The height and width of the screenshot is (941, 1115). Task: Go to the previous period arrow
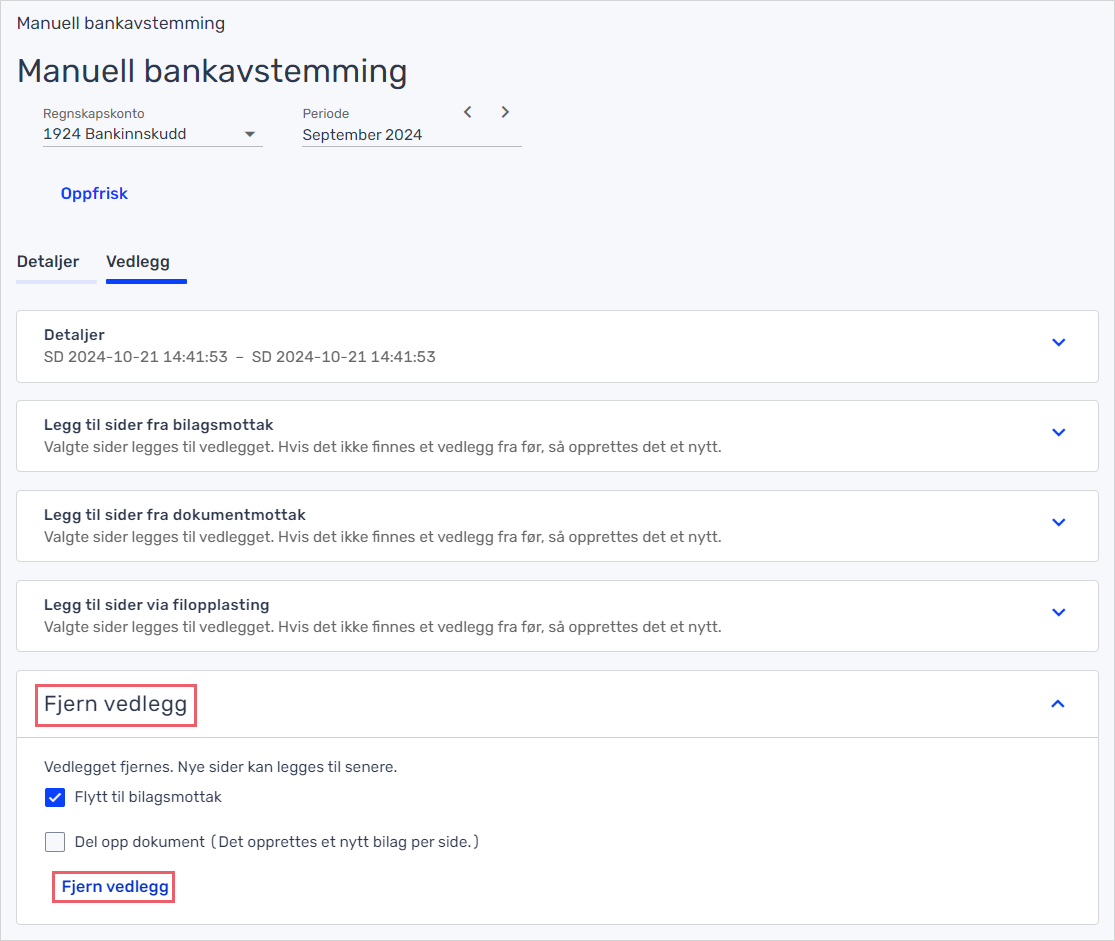[468, 112]
